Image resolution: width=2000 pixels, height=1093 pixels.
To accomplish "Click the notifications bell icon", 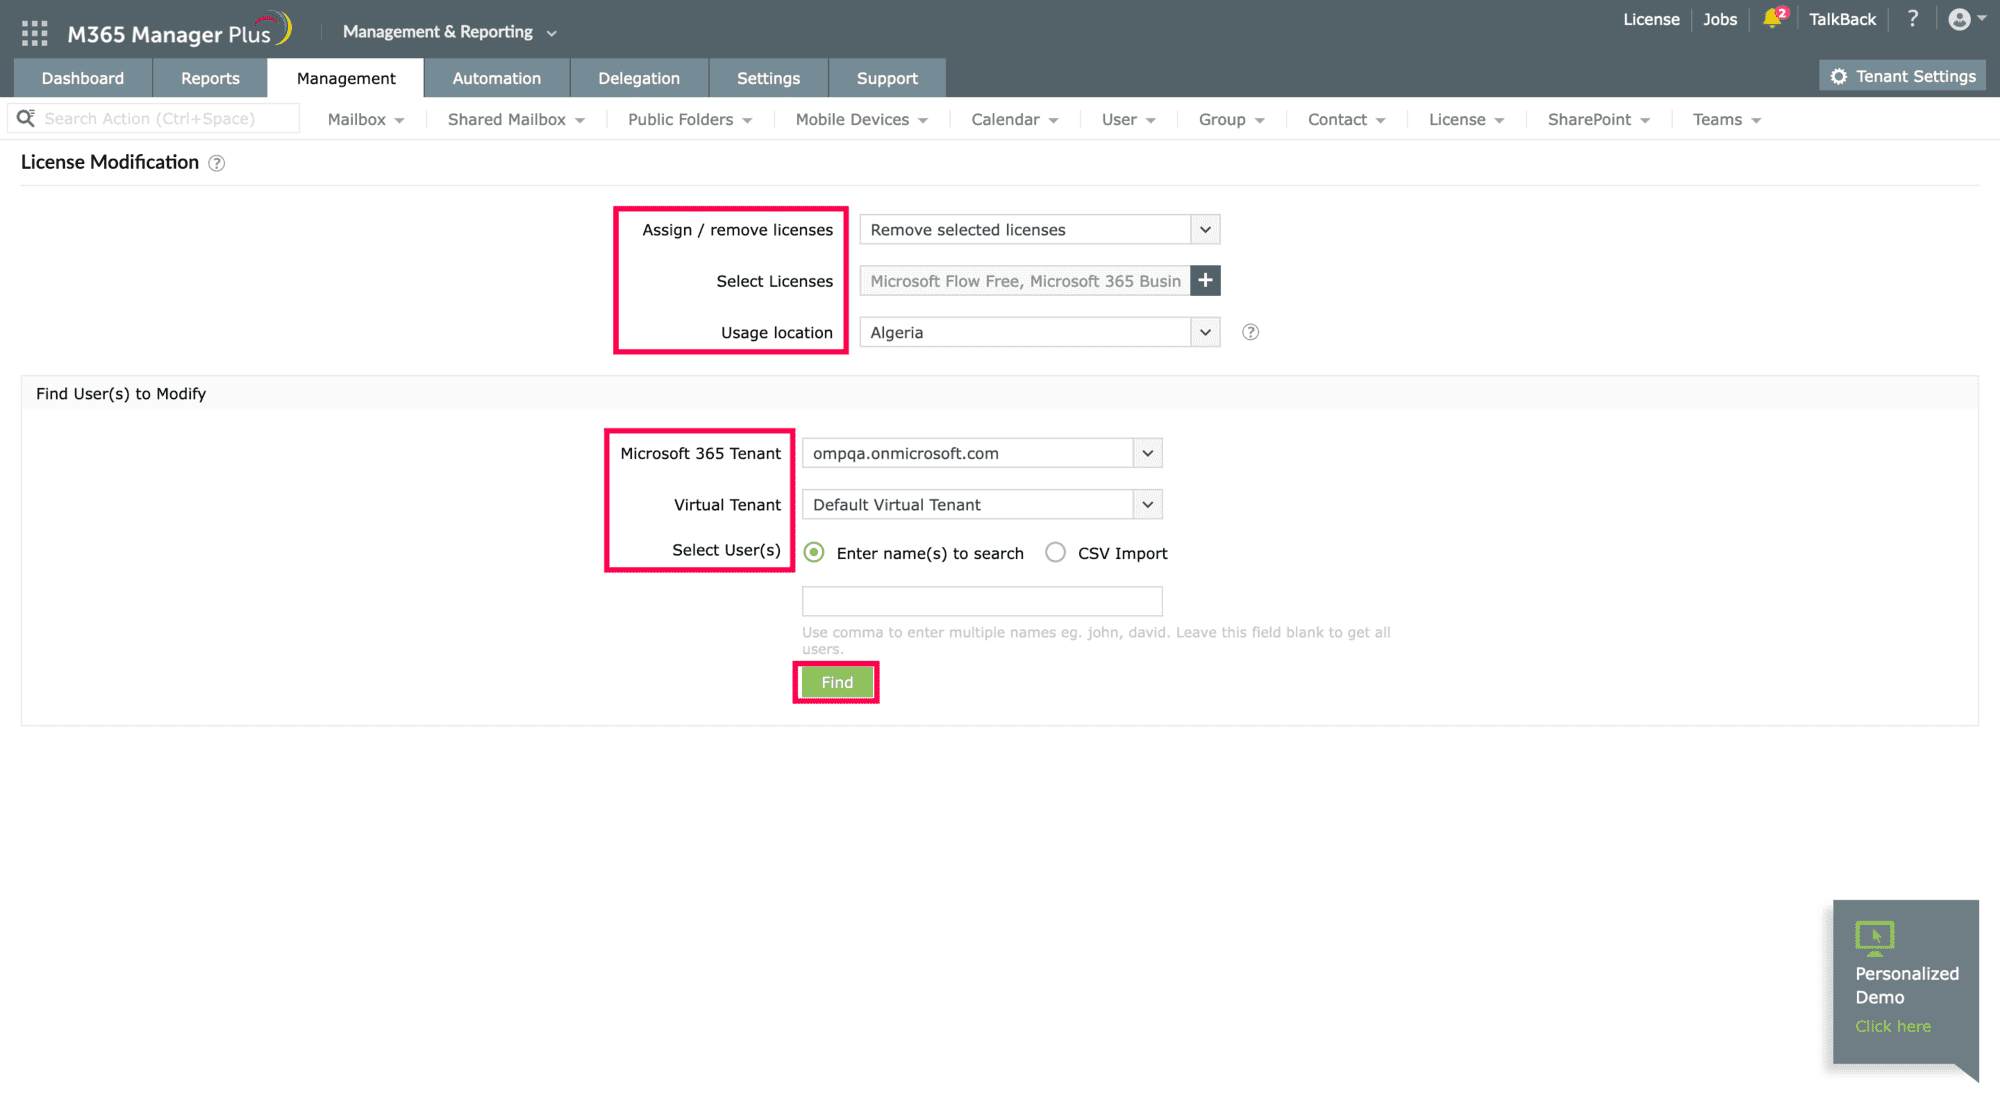I will coord(1769,19).
